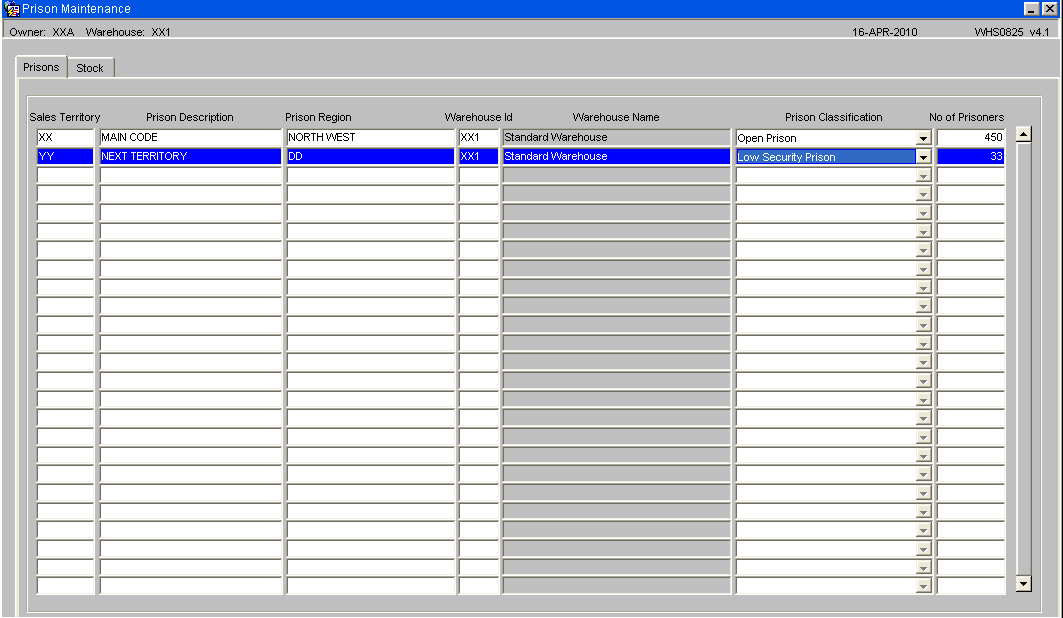The height and width of the screenshot is (618, 1063).
Task: Open classification dropdown for Low Security Prison
Action: [923, 157]
